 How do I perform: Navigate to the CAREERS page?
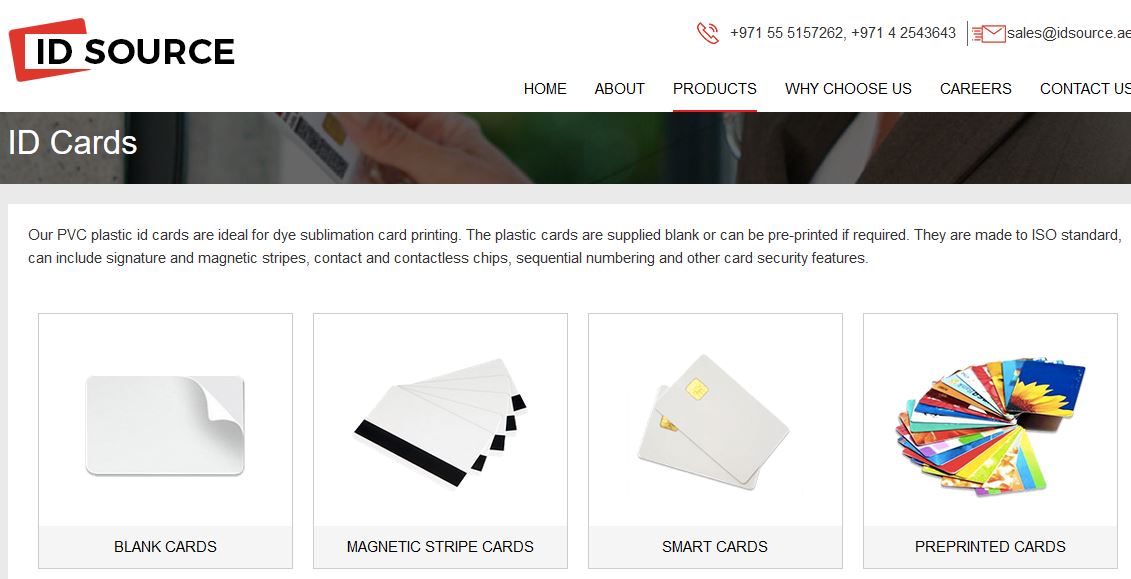[x=975, y=89]
